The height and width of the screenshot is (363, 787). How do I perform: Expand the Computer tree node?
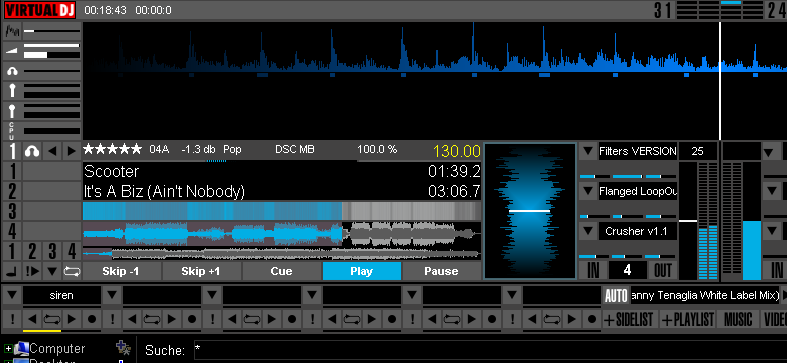pos(8,348)
